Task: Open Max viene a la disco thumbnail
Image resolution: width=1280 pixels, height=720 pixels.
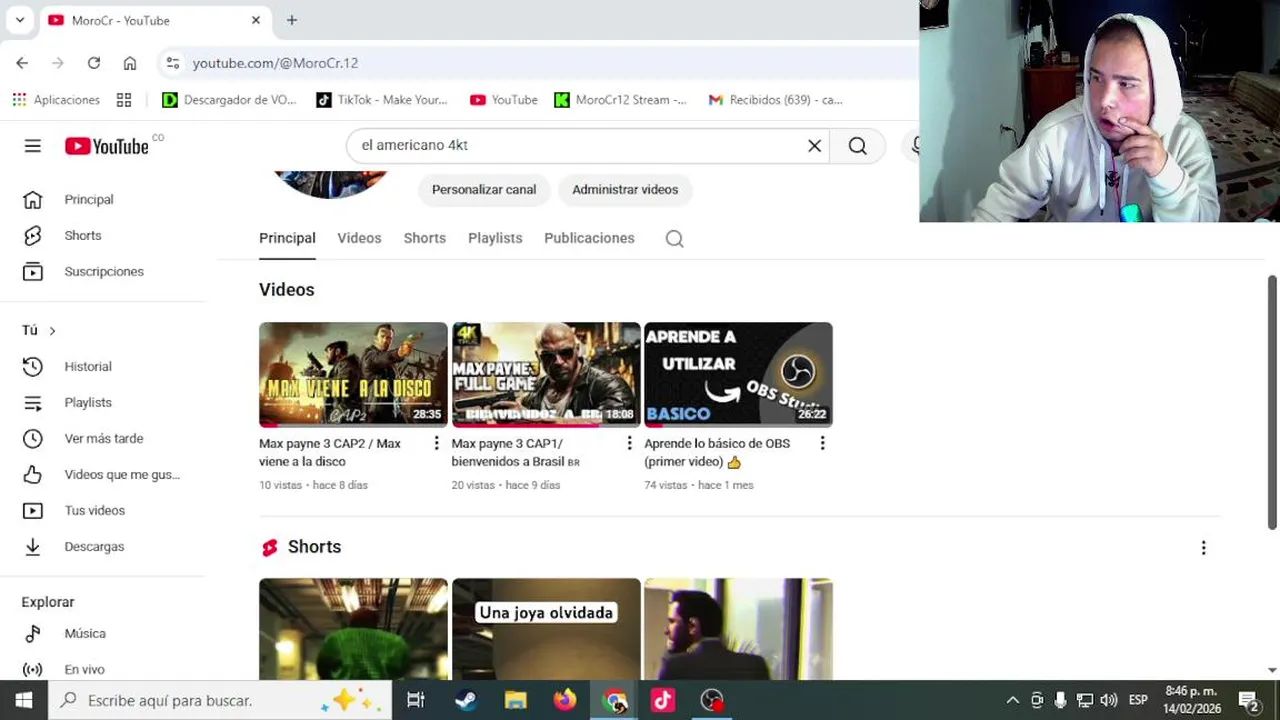Action: 353,375
